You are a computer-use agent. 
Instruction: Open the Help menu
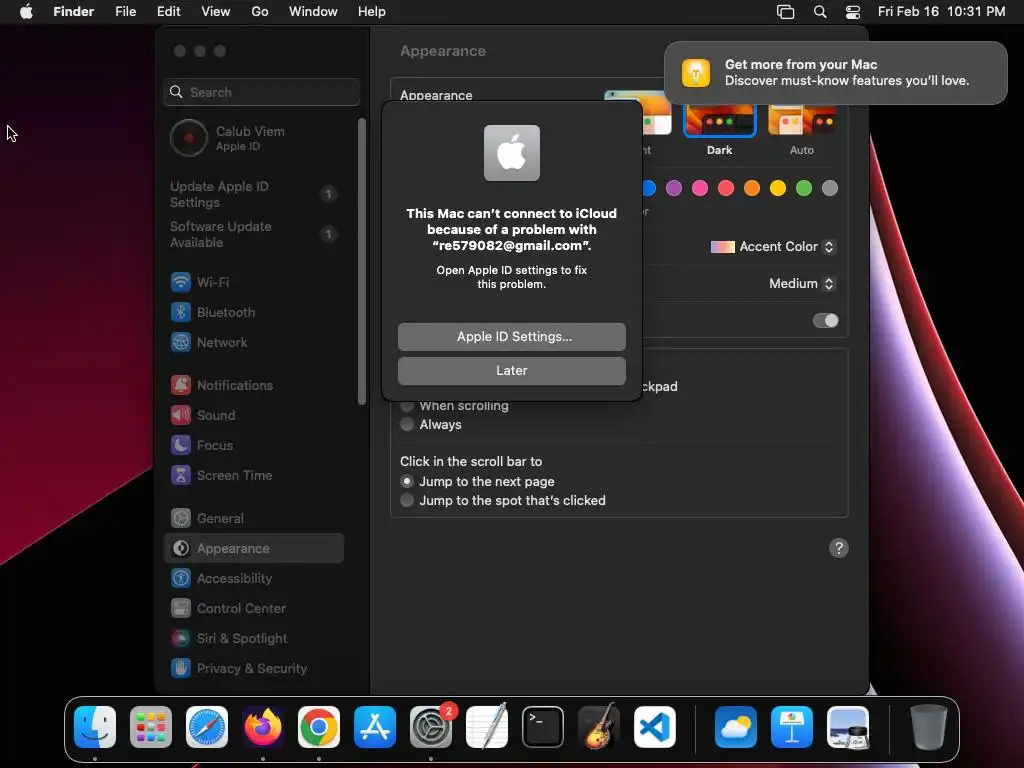372,11
